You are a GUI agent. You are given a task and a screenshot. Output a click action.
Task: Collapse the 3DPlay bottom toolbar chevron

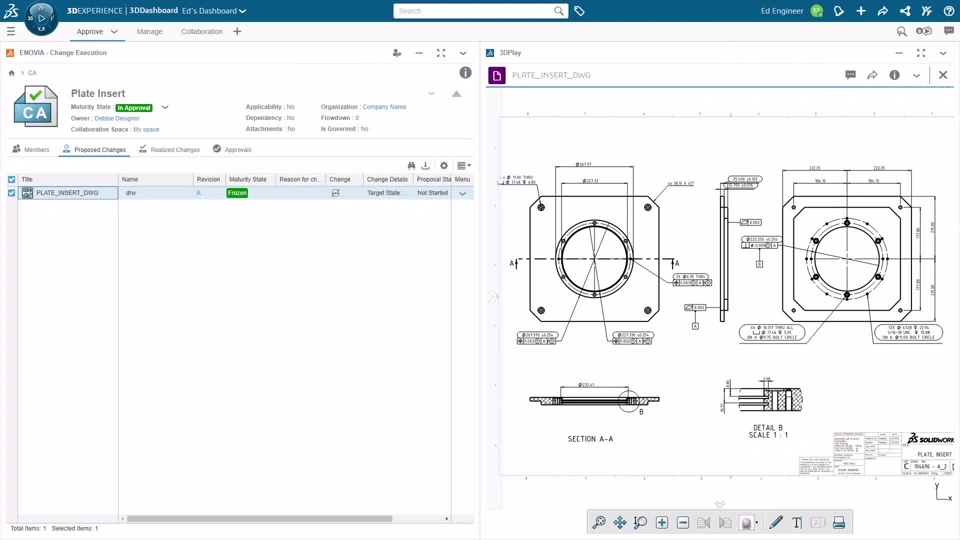tap(720, 504)
